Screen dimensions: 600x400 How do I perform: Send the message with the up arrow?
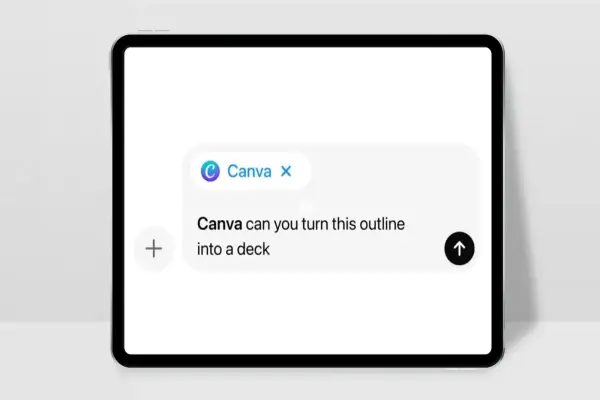click(459, 250)
